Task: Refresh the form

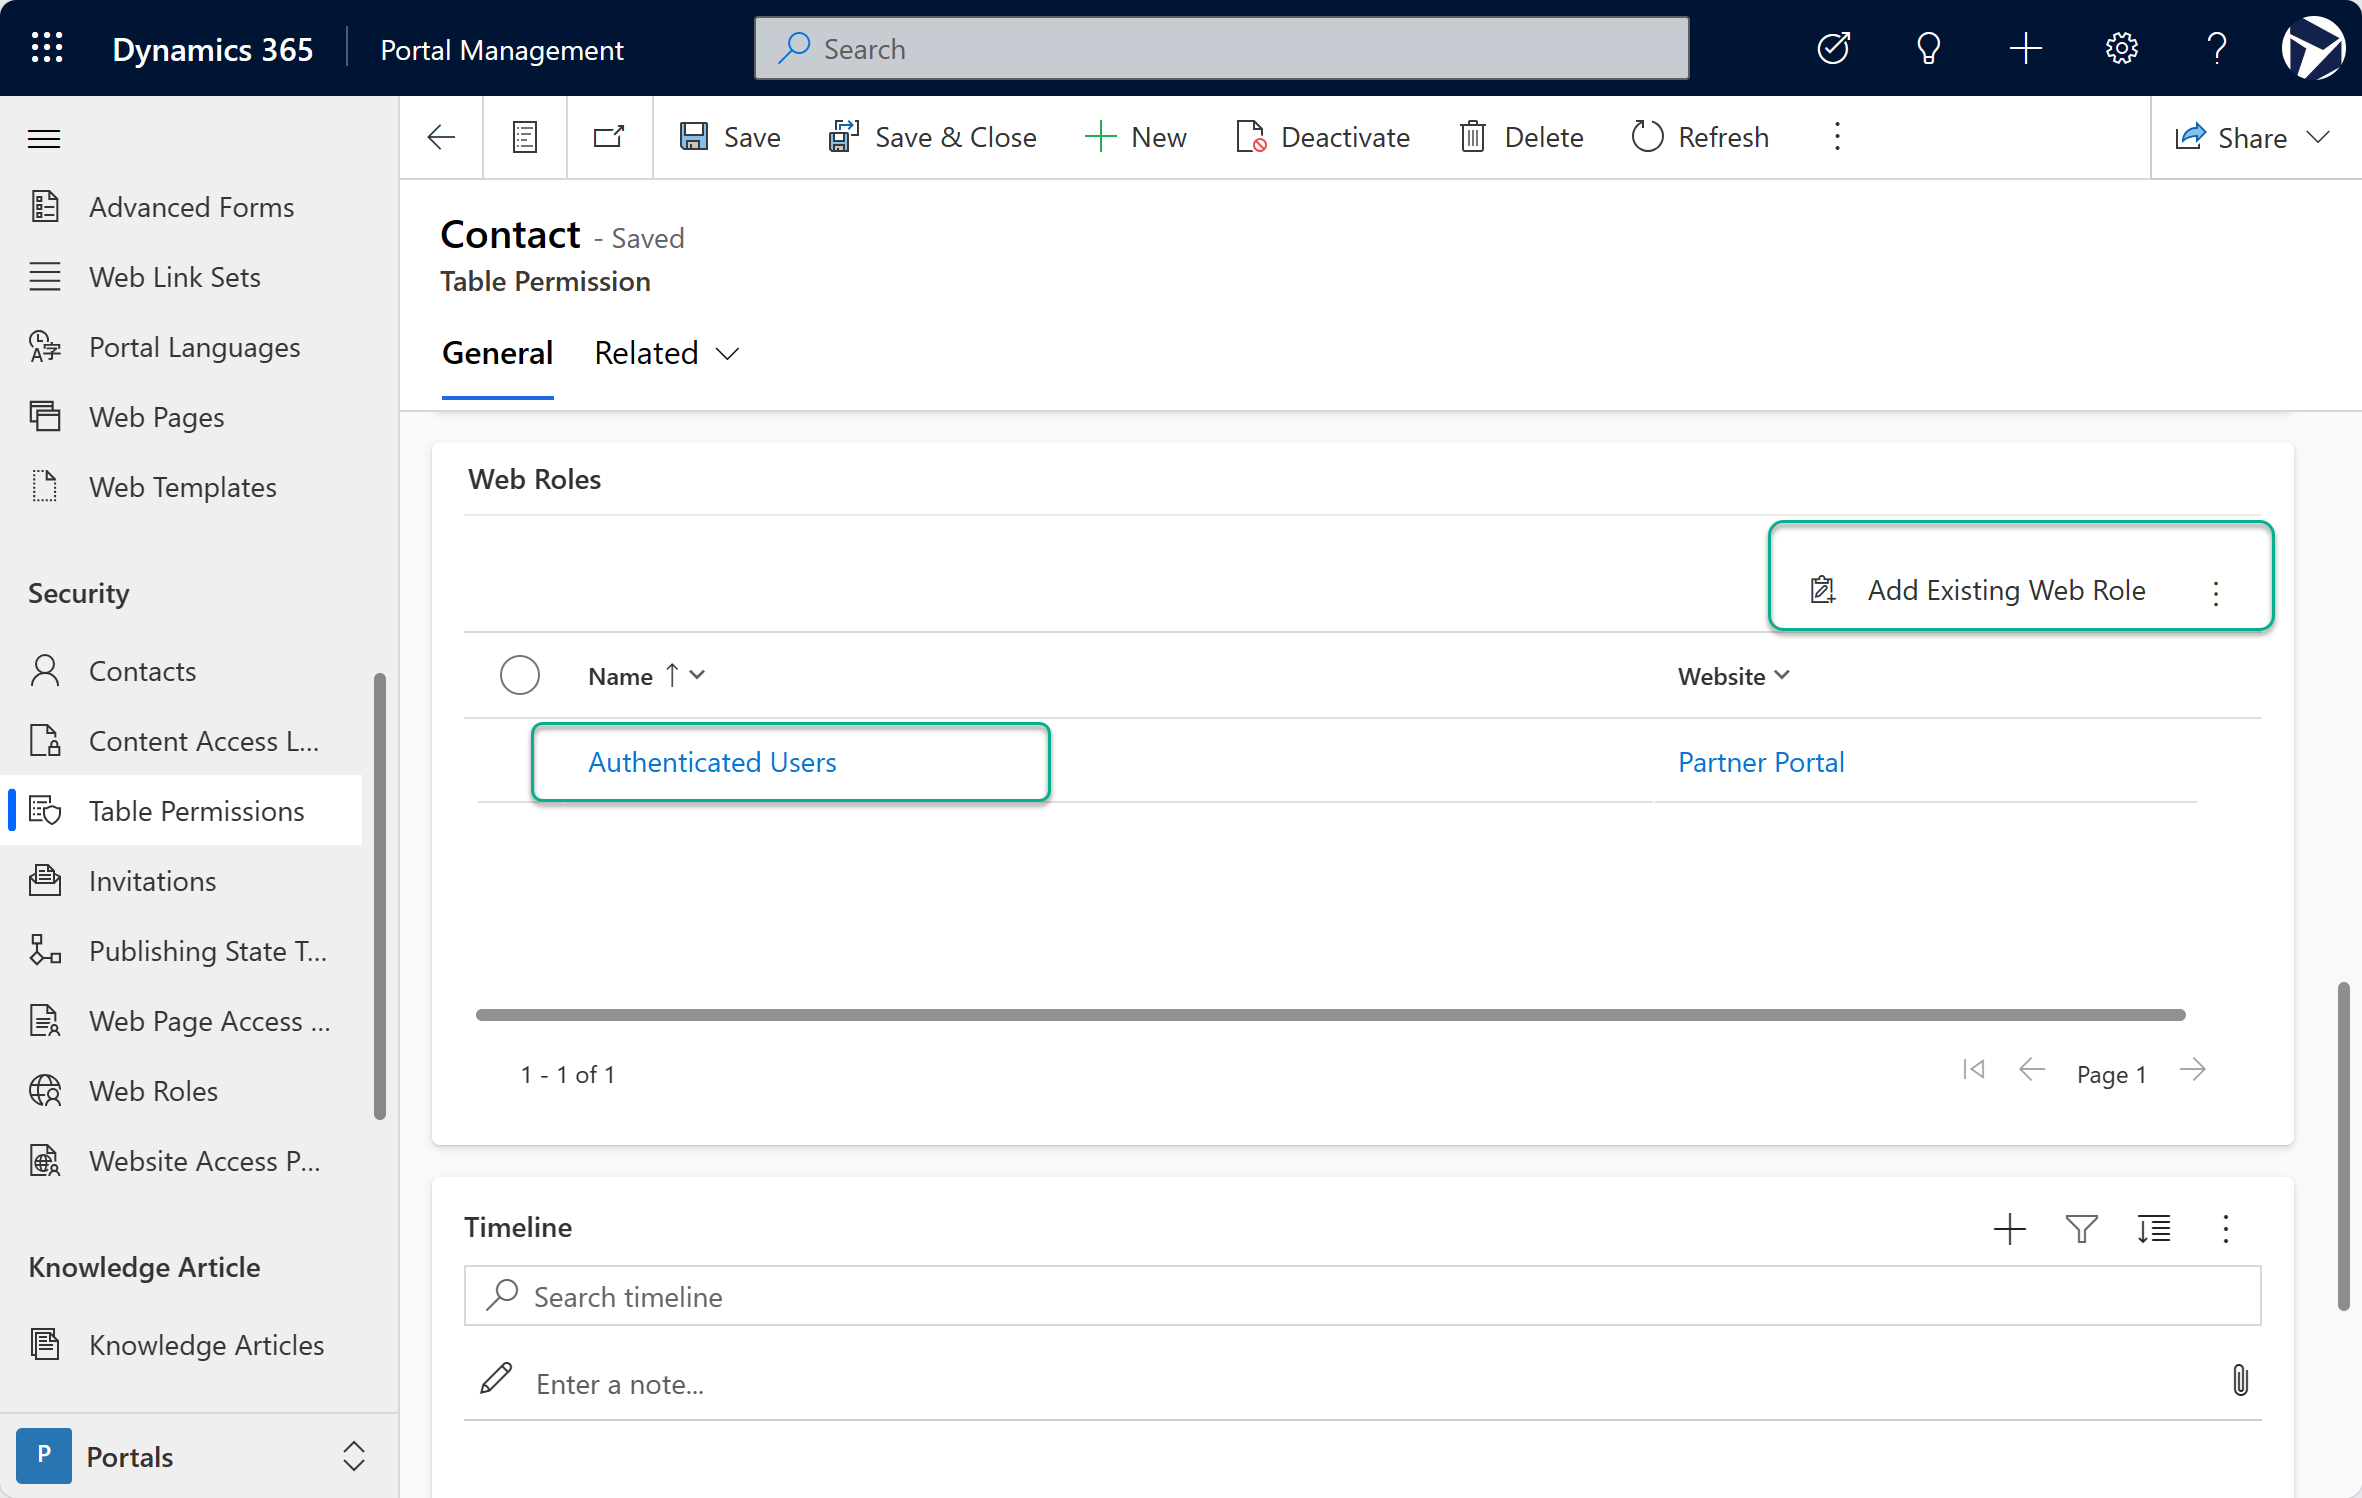Action: (x=1700, y=137)
